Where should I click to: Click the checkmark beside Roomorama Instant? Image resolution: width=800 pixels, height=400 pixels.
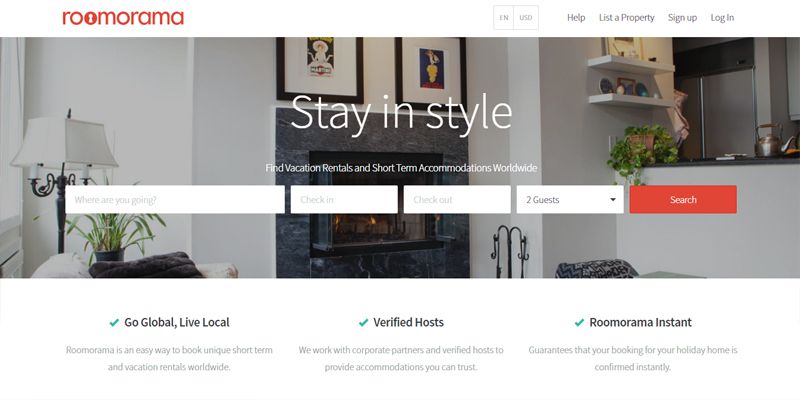(579, 322)
